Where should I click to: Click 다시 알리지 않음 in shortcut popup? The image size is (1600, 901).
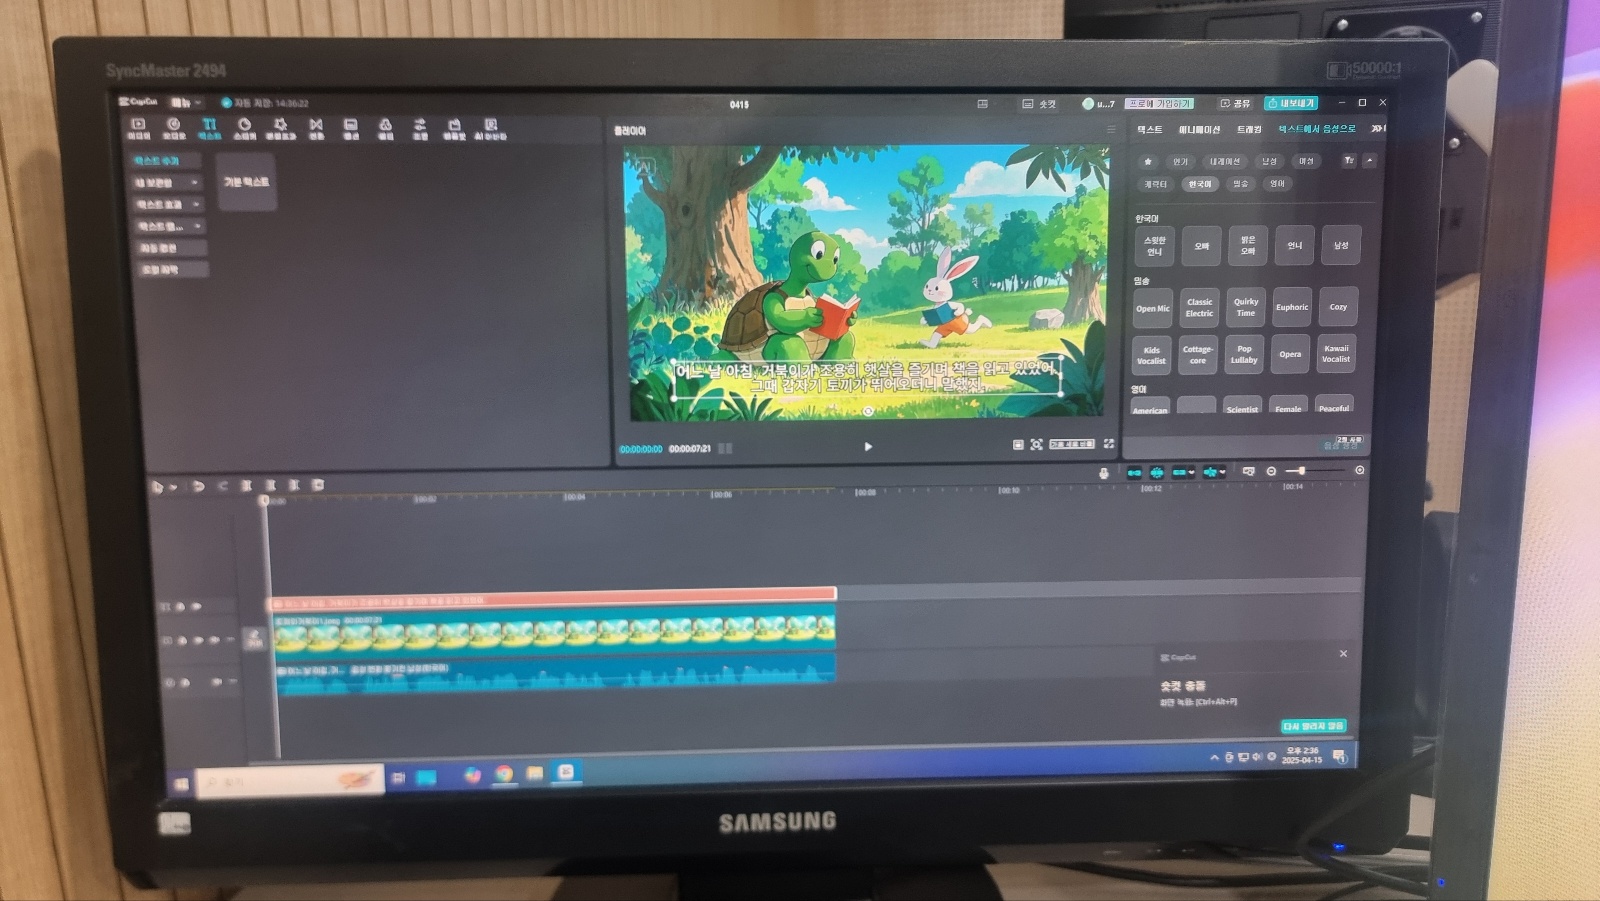tap(1314, 726)
